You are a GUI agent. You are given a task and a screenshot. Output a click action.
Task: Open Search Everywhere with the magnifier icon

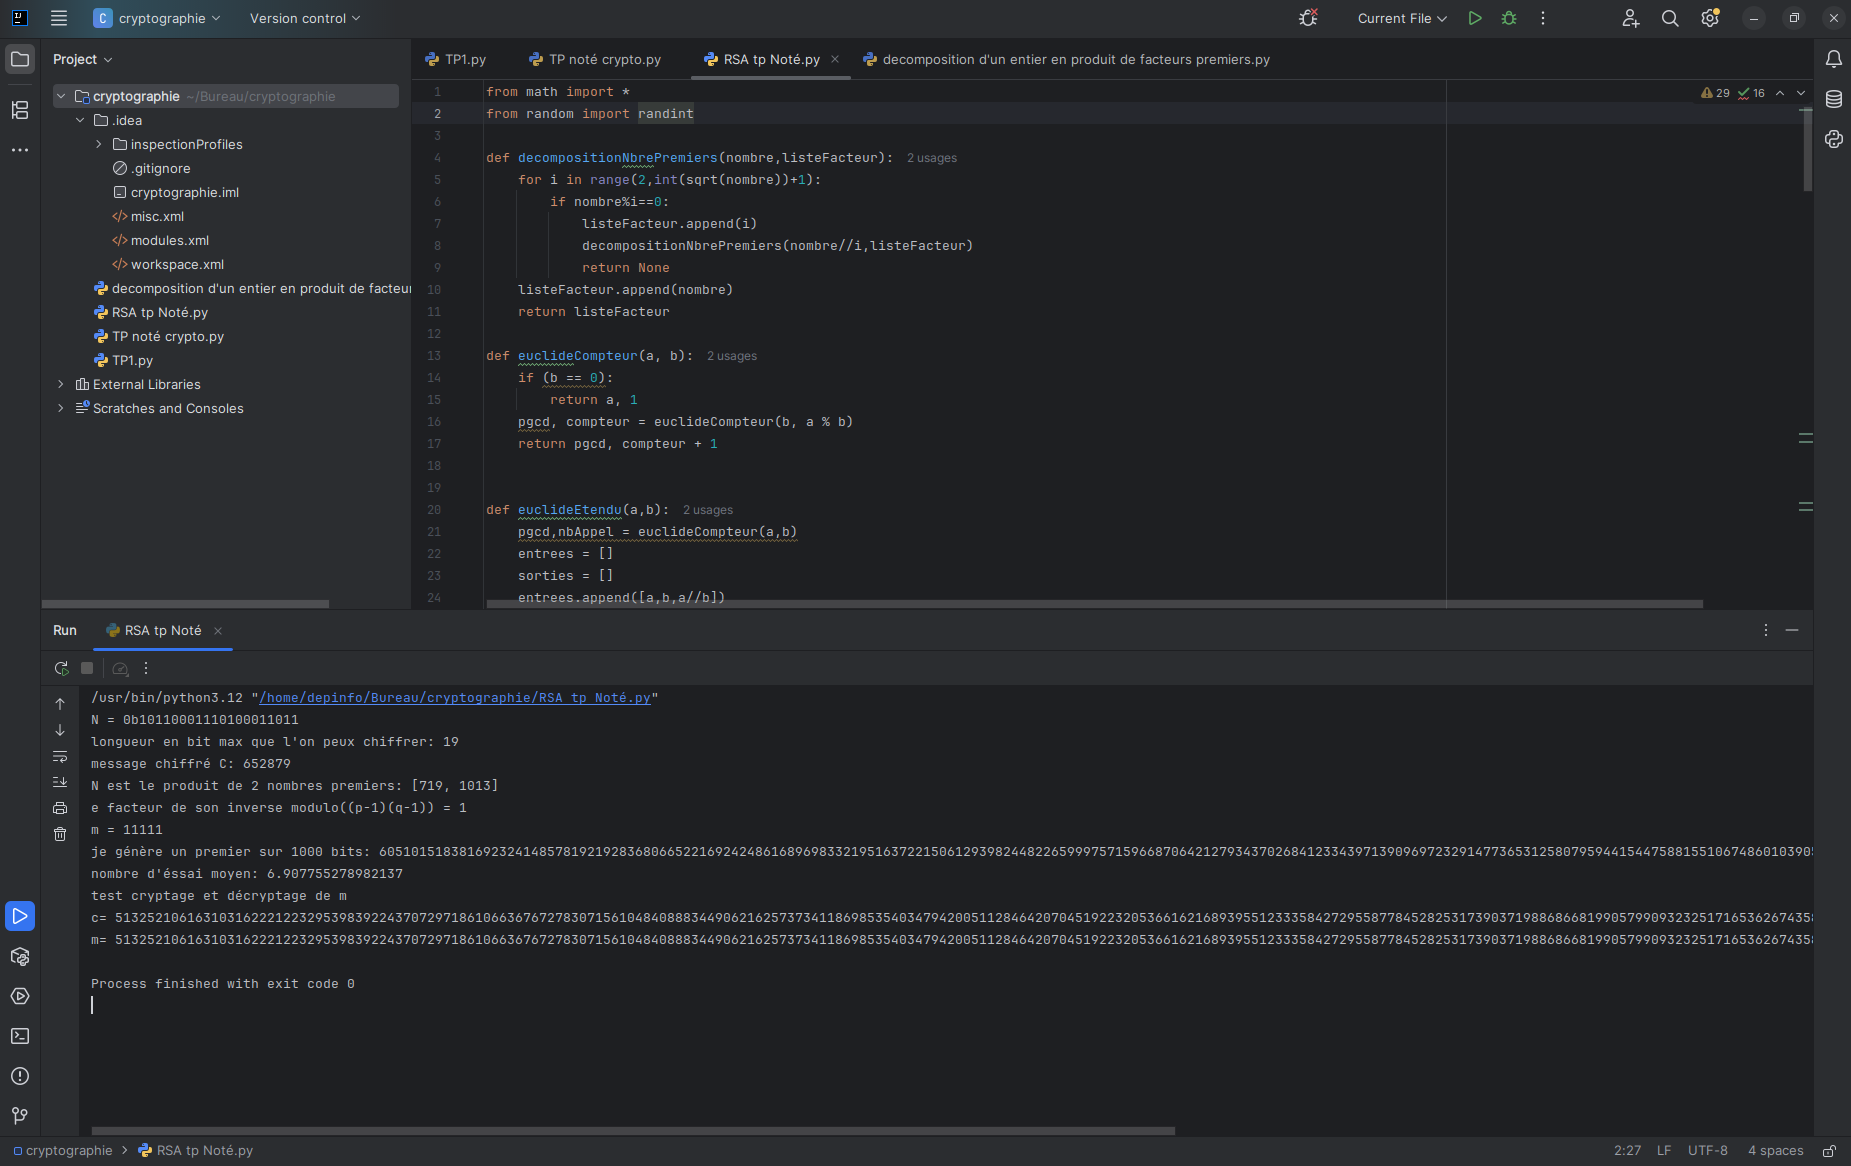[x=1670, y=18]
